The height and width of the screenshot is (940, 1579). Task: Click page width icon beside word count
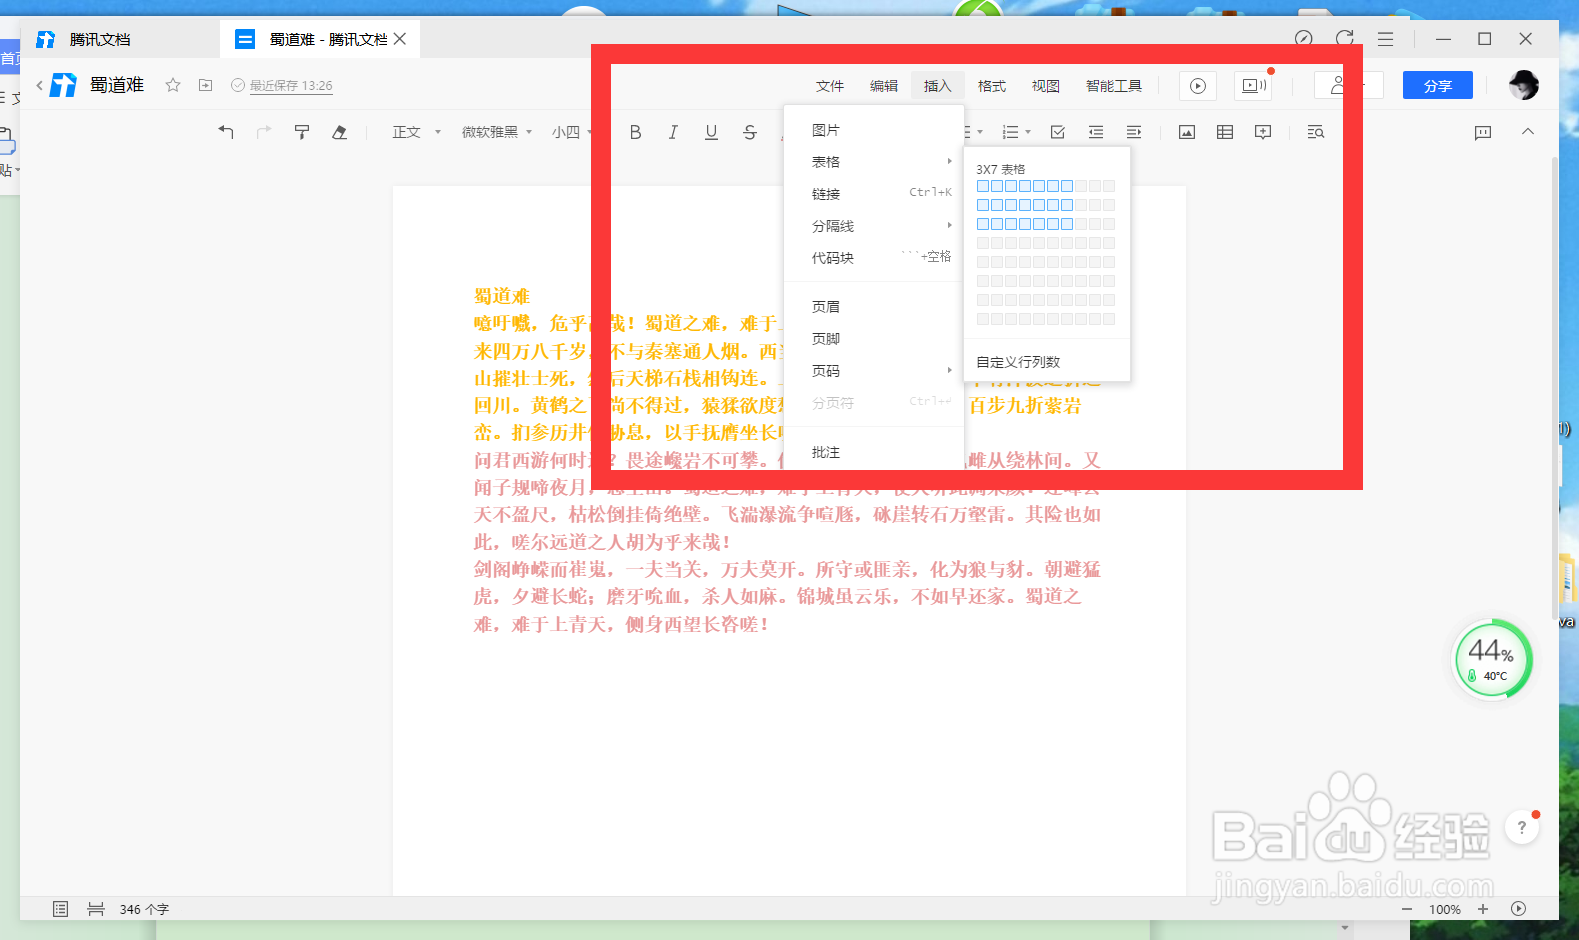point(96,909)
